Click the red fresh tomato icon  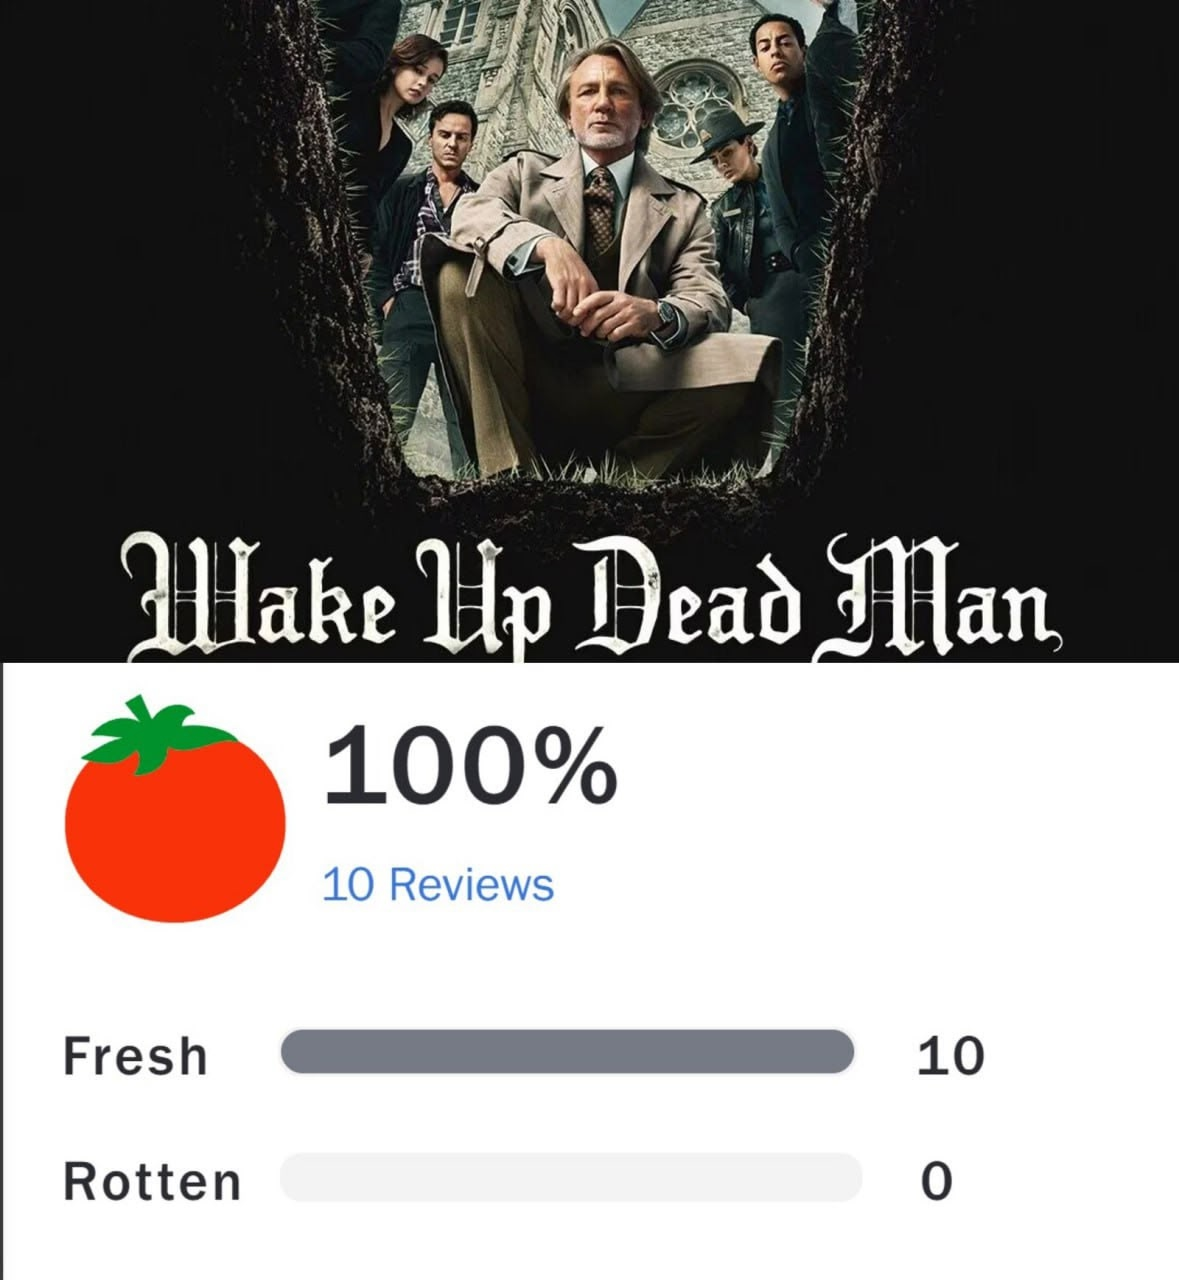[x=175, y=810]
